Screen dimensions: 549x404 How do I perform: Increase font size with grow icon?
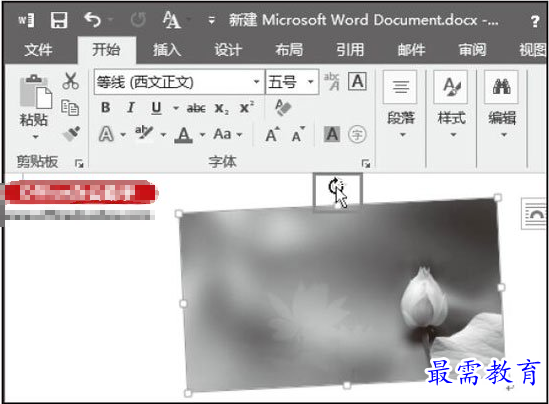[273, 134]
